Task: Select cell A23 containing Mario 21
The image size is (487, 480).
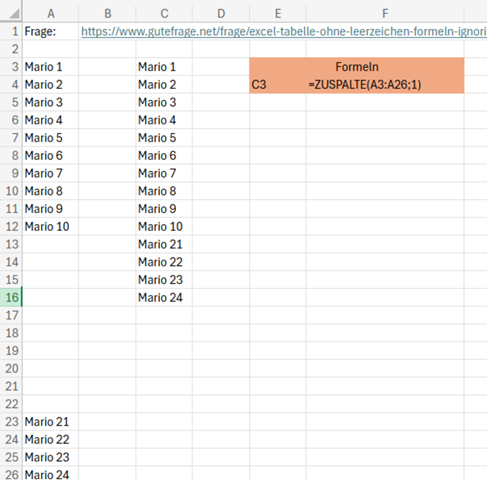Action: tap(51, 422)
